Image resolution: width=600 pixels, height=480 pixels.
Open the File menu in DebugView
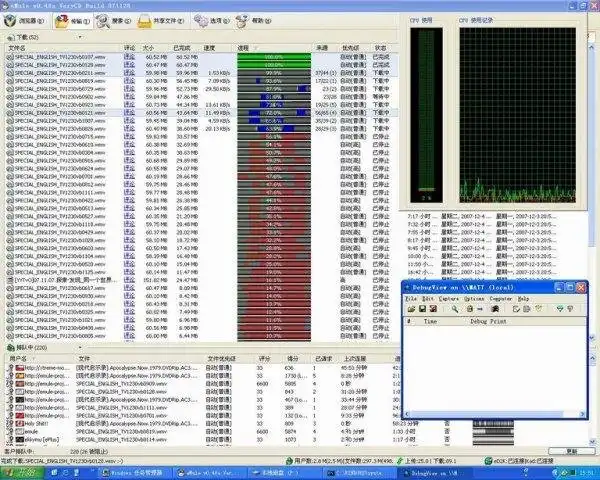411,299
